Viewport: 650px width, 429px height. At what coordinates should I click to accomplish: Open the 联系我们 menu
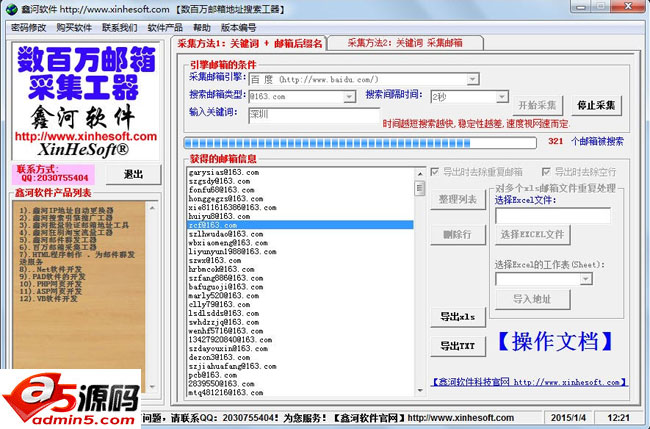[119, 28]
